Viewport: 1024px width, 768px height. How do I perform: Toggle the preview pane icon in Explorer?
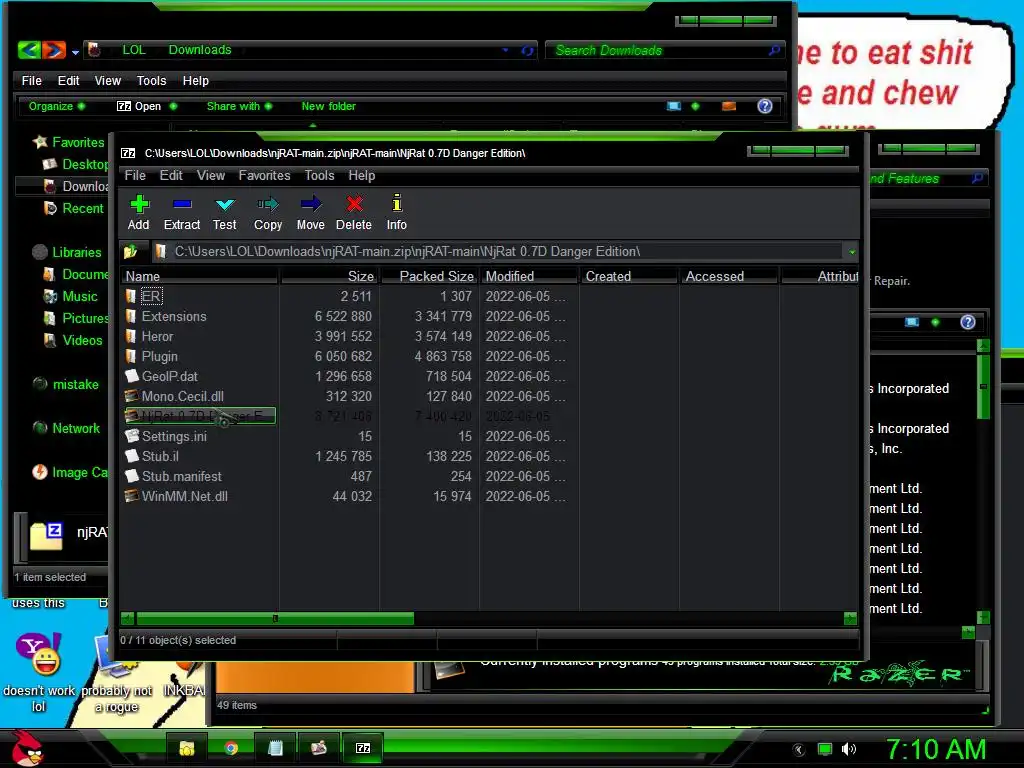729,106
